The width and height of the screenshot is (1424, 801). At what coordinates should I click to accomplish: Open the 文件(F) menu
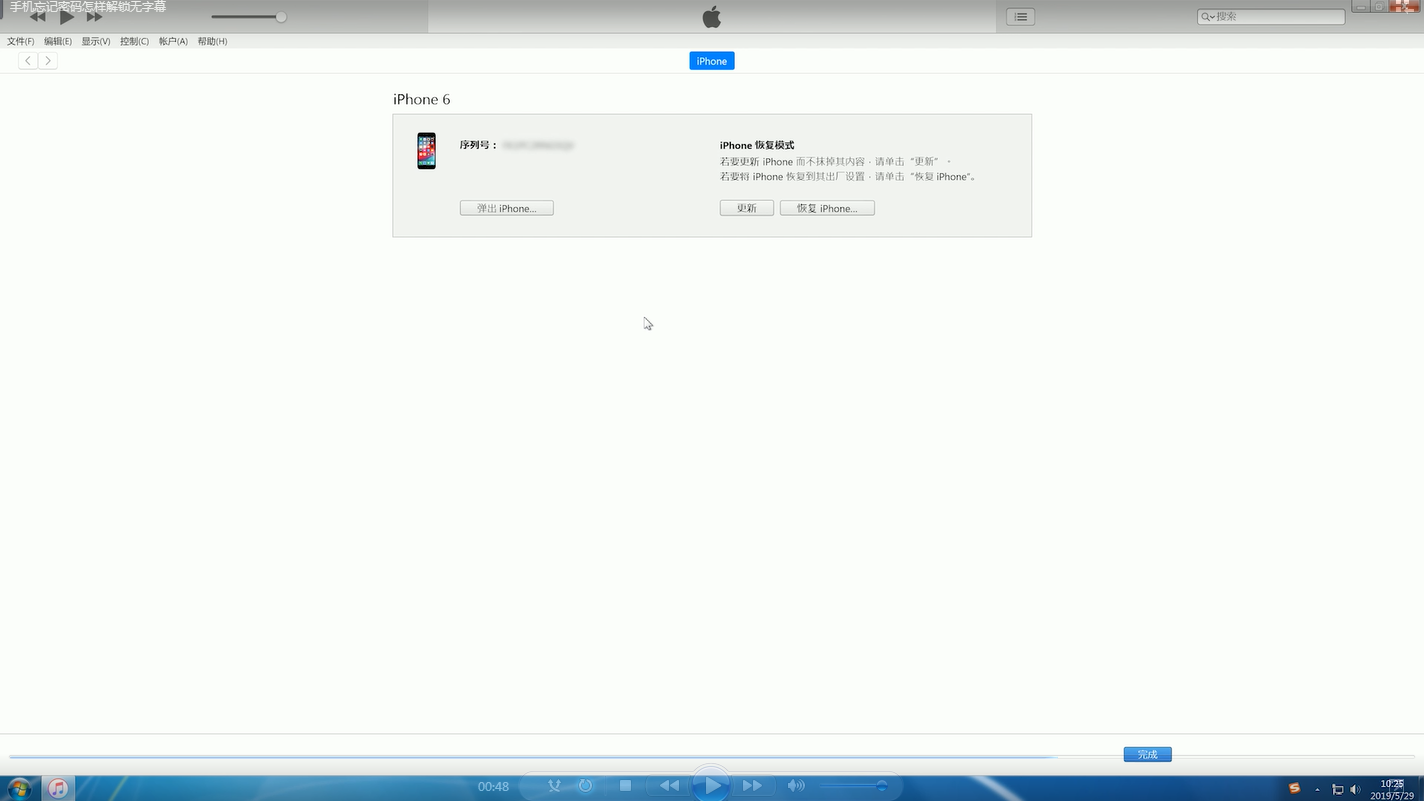tap(20, 41)
